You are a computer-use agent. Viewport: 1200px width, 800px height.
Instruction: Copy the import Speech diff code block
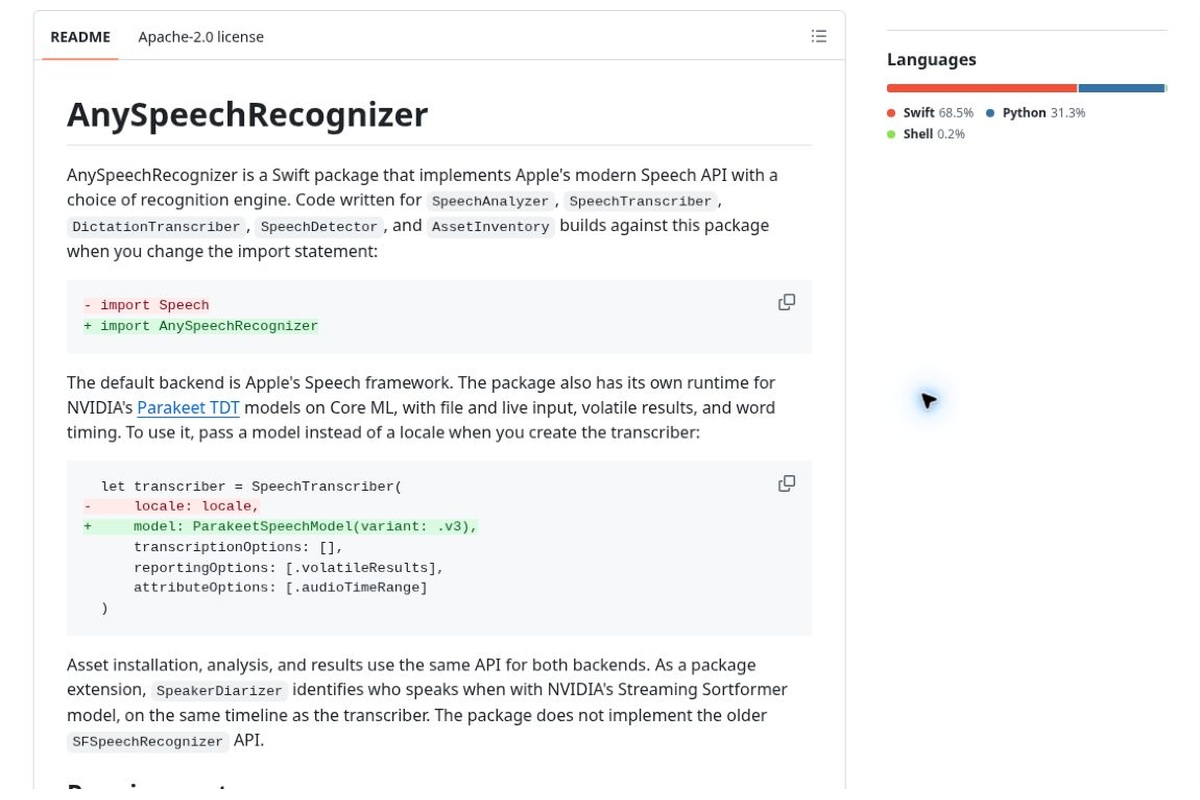click(787, 302)
